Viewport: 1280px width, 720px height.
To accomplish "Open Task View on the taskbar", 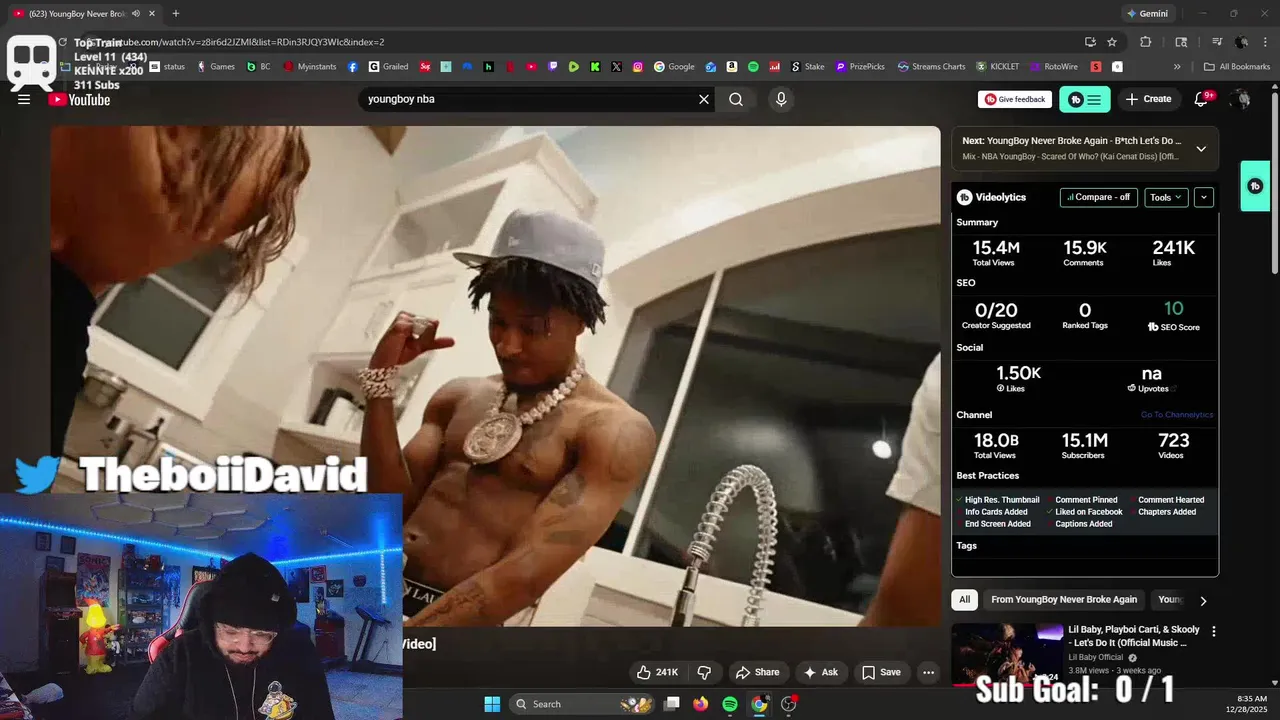I will tap(672, 704).
